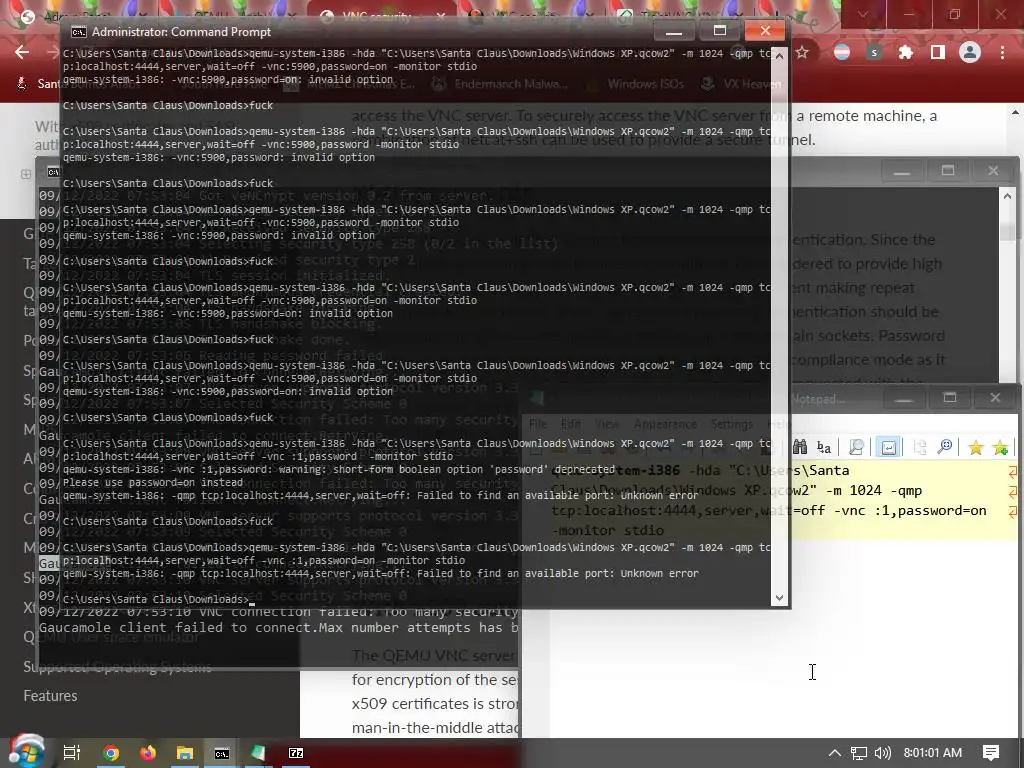1024x768 pixels.
Task: Open the Chrome Extensions puzzle icon
Action: pyautogui.click(x=906, y=52)
